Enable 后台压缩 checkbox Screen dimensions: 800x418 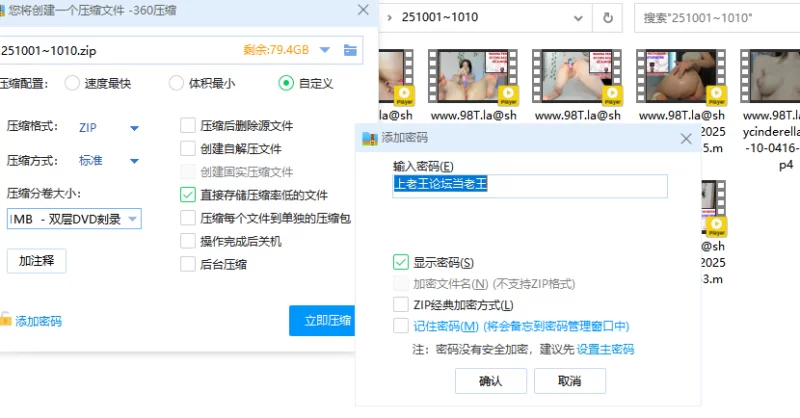[x=188, y=264]
